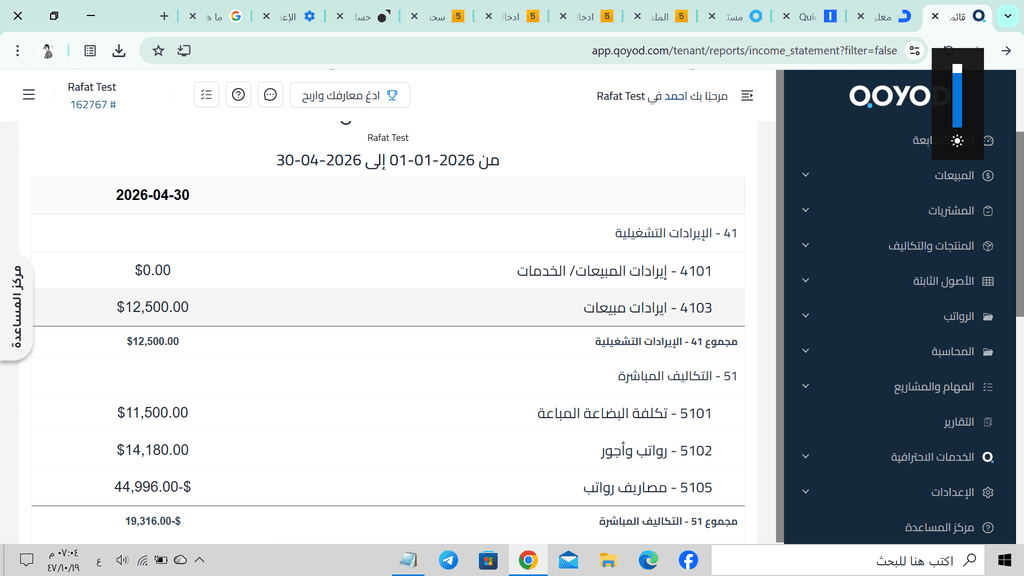1024x576 pixels.
Task: Click the 5105 - مصاريف رواتب row label
Action: (647, 488)
